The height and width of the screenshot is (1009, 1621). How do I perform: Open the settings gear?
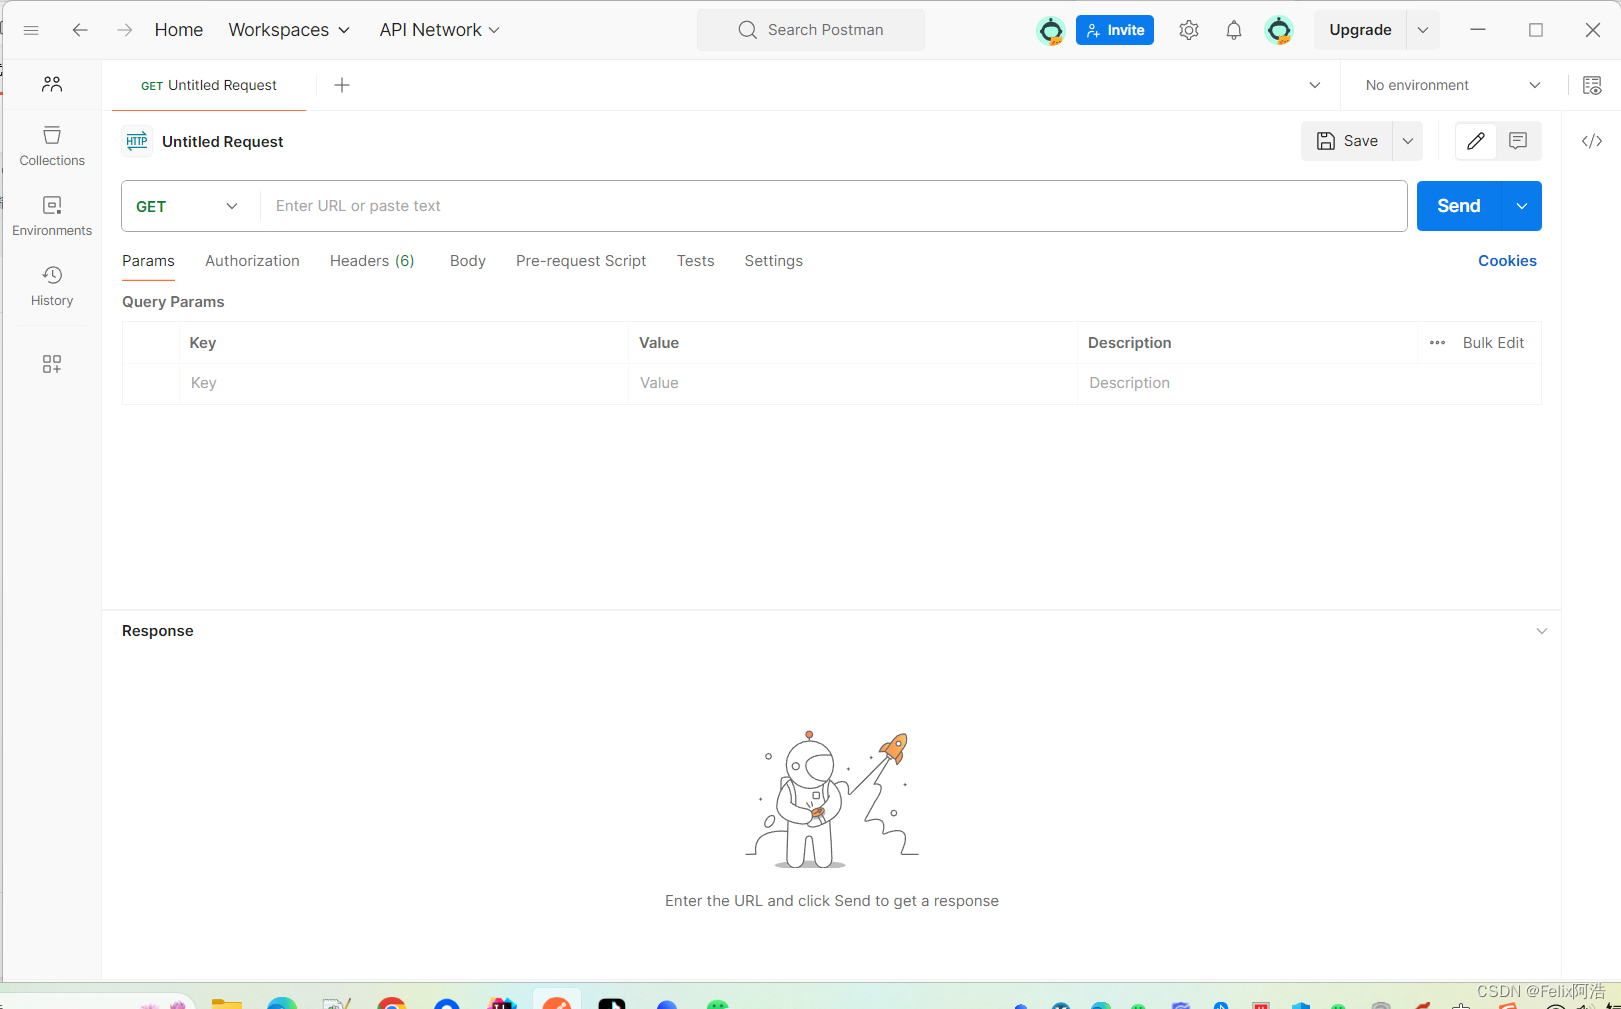pos(1189,30)
